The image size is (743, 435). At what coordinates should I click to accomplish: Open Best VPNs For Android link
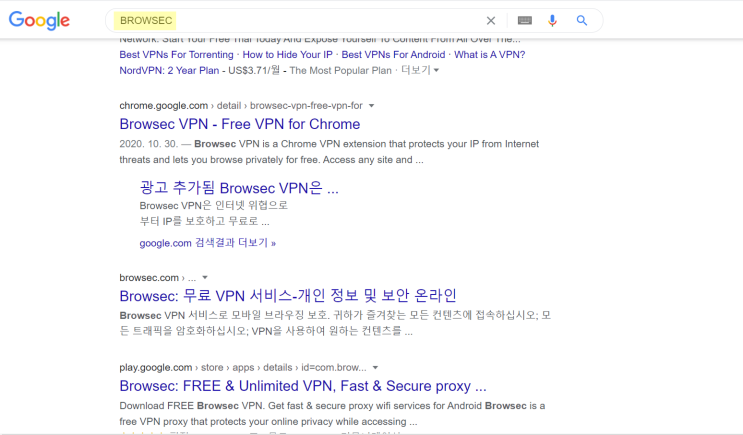tap(393, 54)
